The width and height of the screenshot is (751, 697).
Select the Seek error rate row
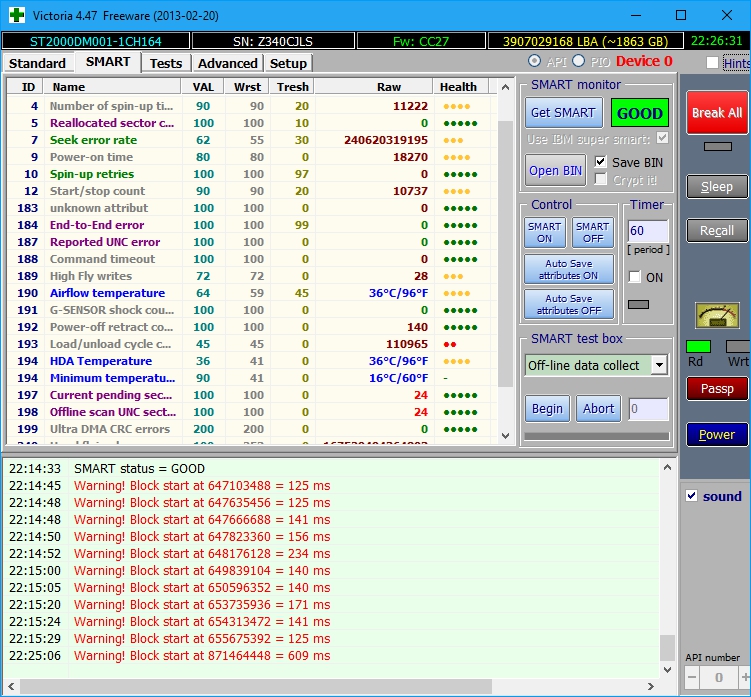tap(252, 140)
